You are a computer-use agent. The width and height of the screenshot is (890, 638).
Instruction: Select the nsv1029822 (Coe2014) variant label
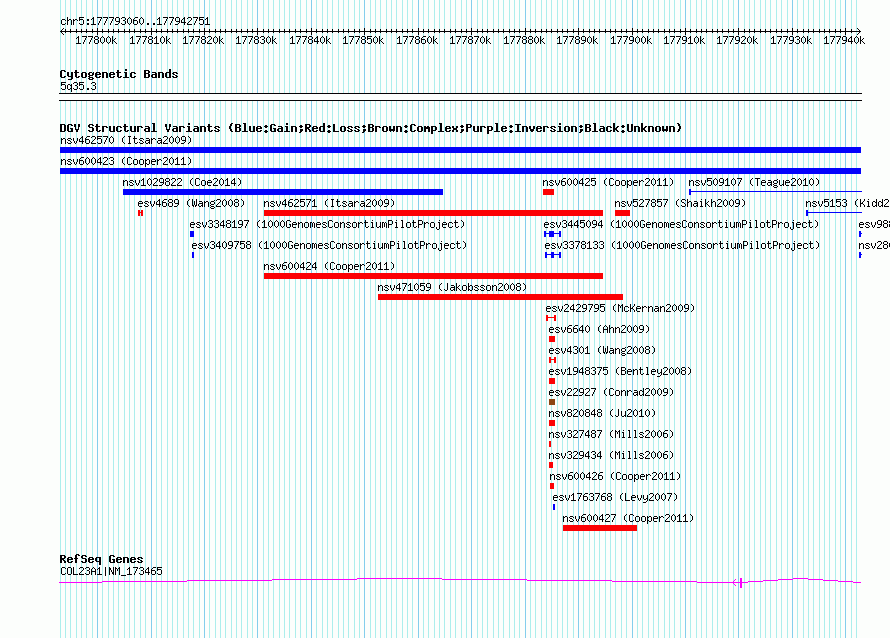tap(182, 182)
